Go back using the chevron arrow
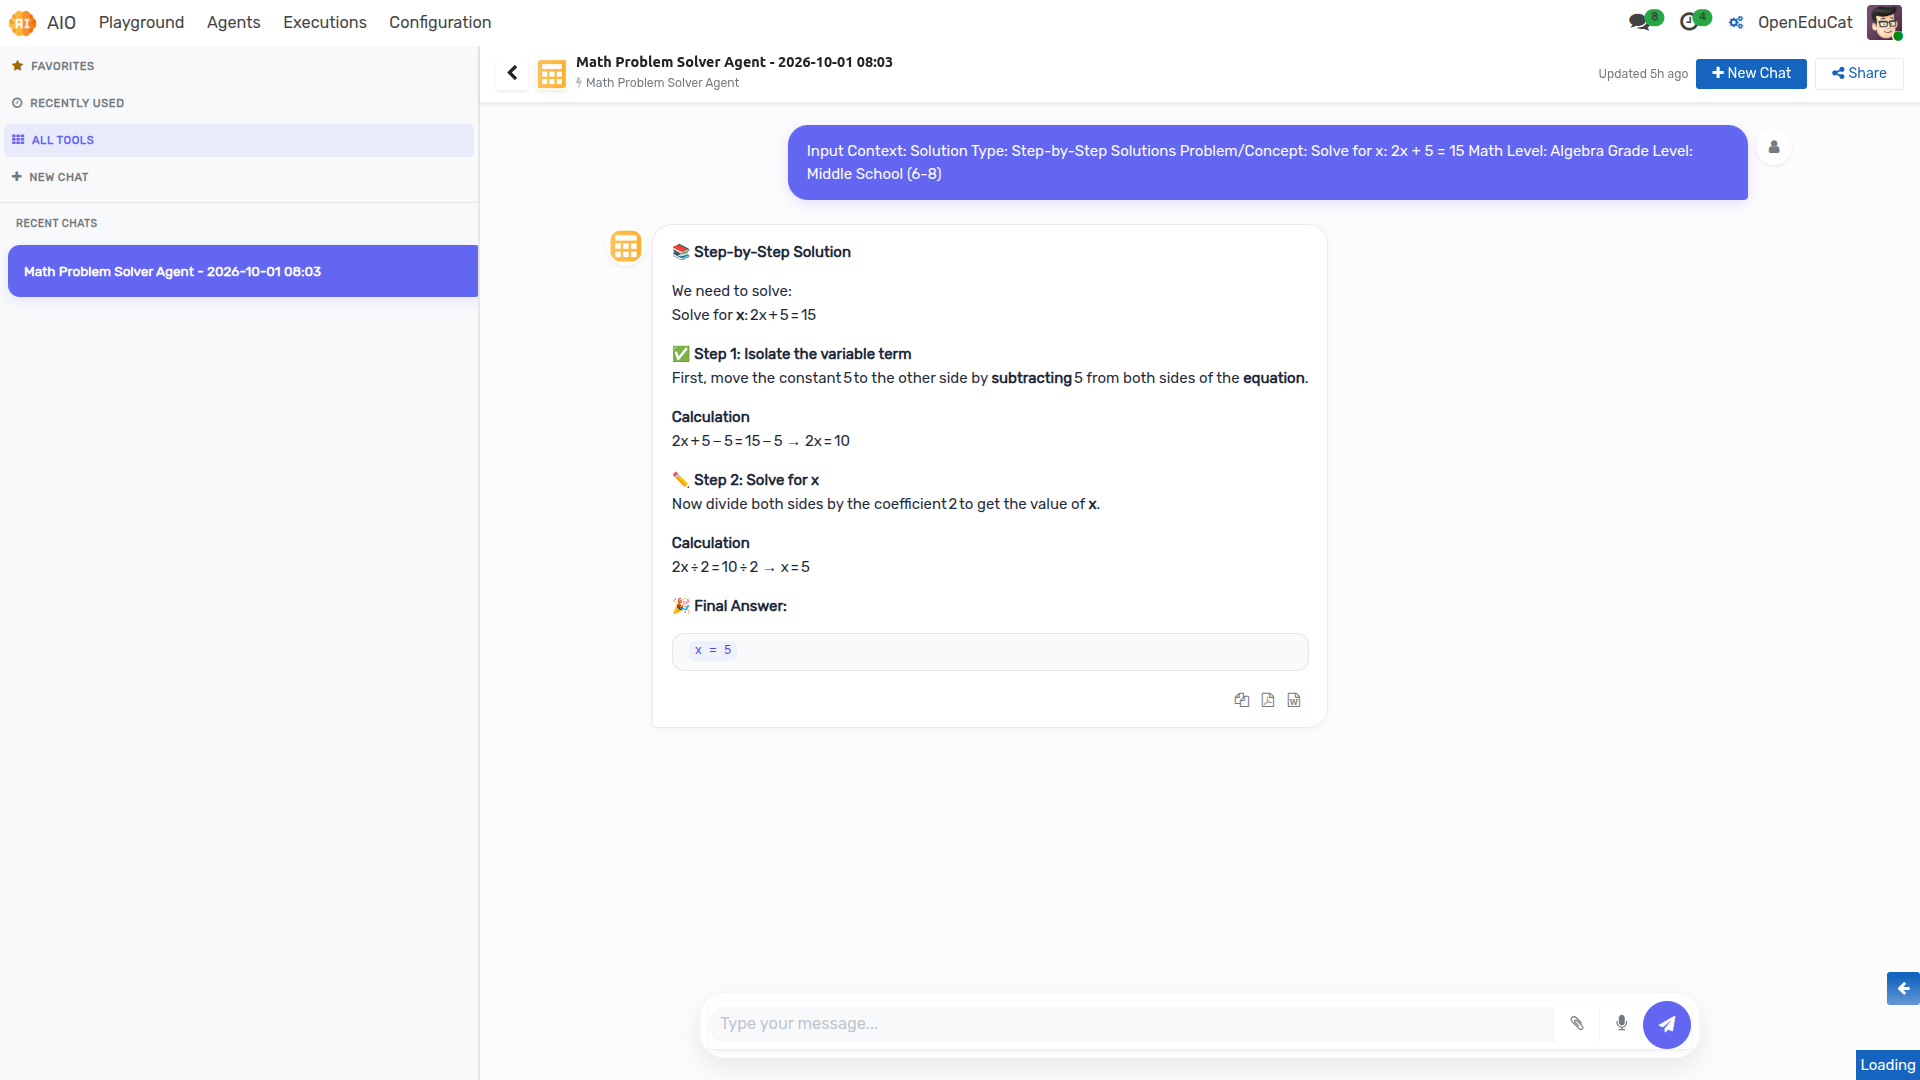This screenshot has height=1080, width=1920. coord(512,73)
